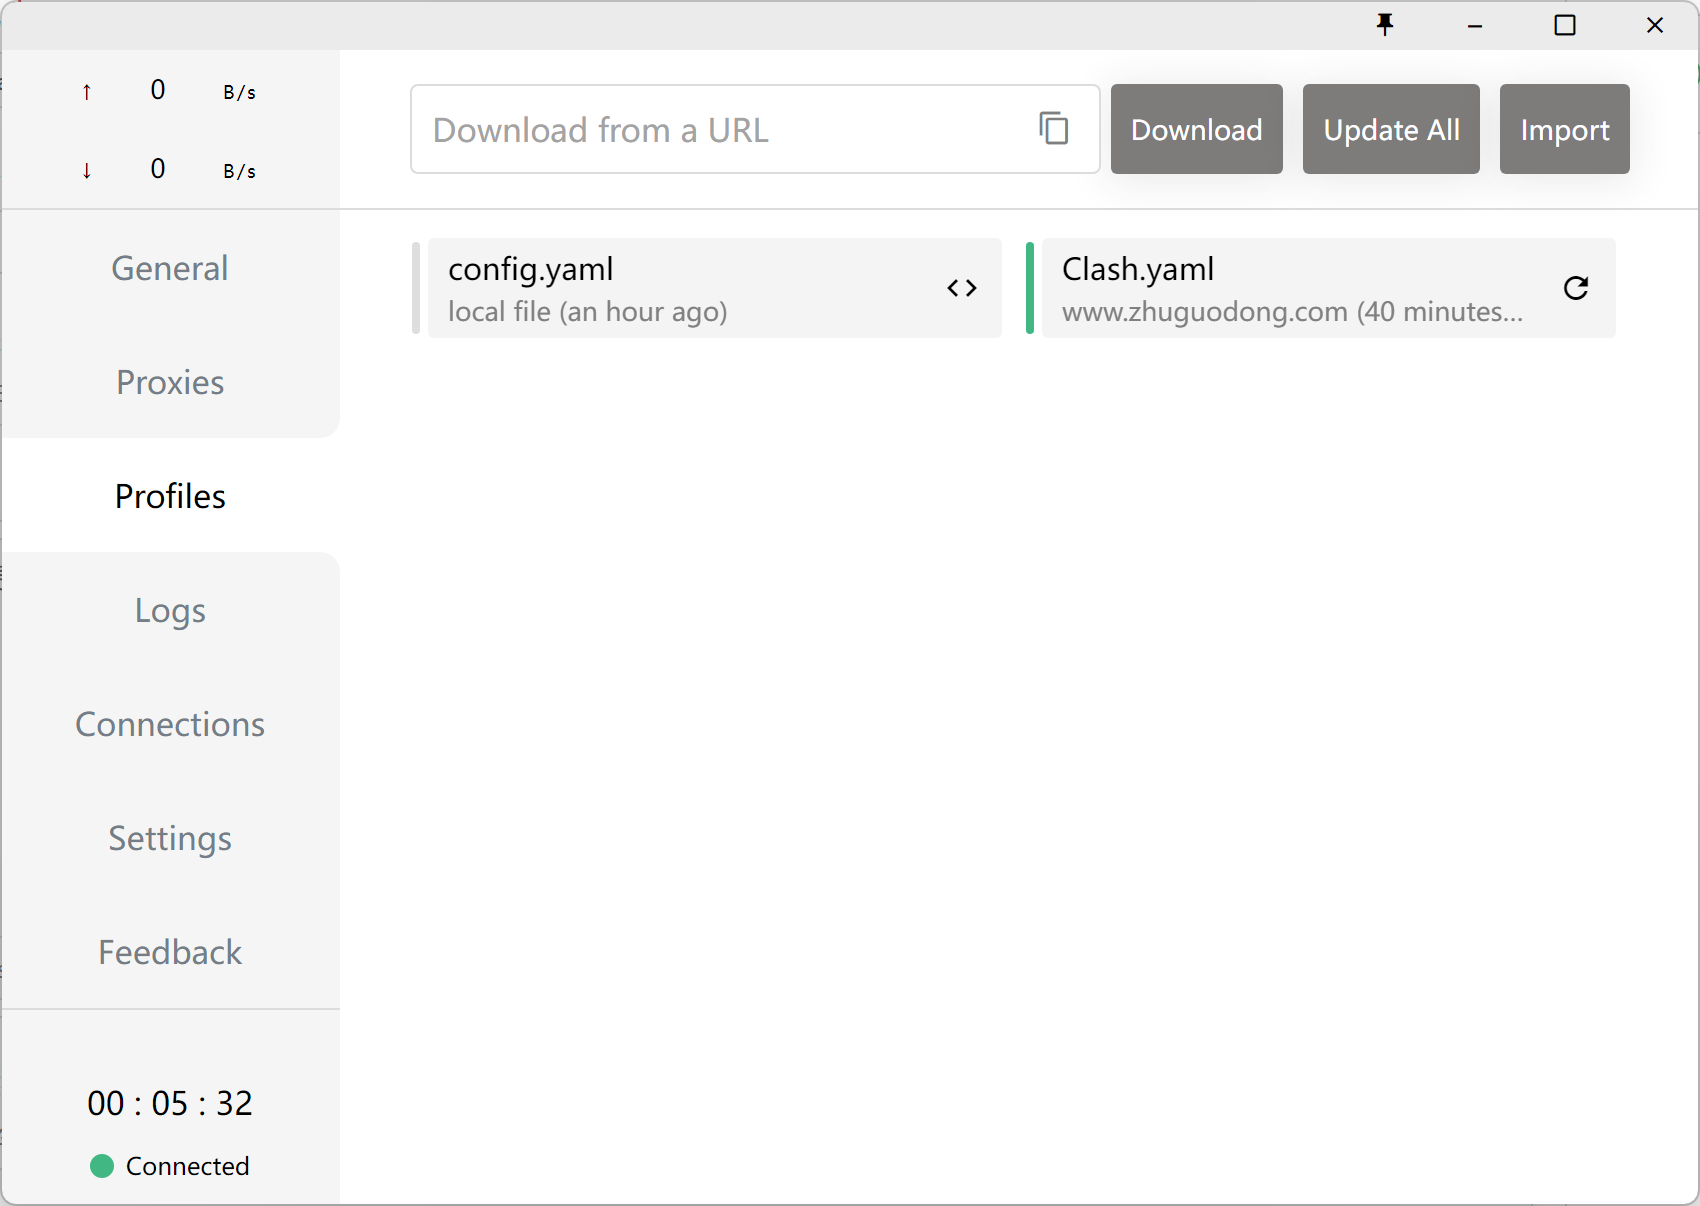Viewport: 1700px width, 1206px height.
Task: Click the Update All button
Action: (1391, 129)
